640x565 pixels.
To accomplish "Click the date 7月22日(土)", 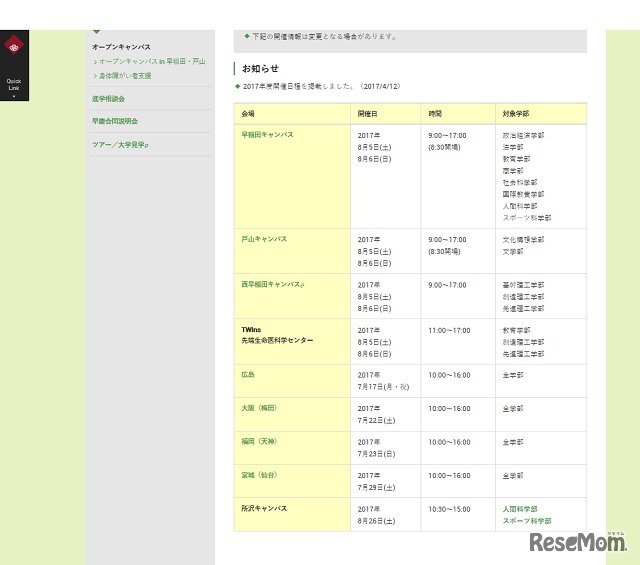I will tap(376, 420).
